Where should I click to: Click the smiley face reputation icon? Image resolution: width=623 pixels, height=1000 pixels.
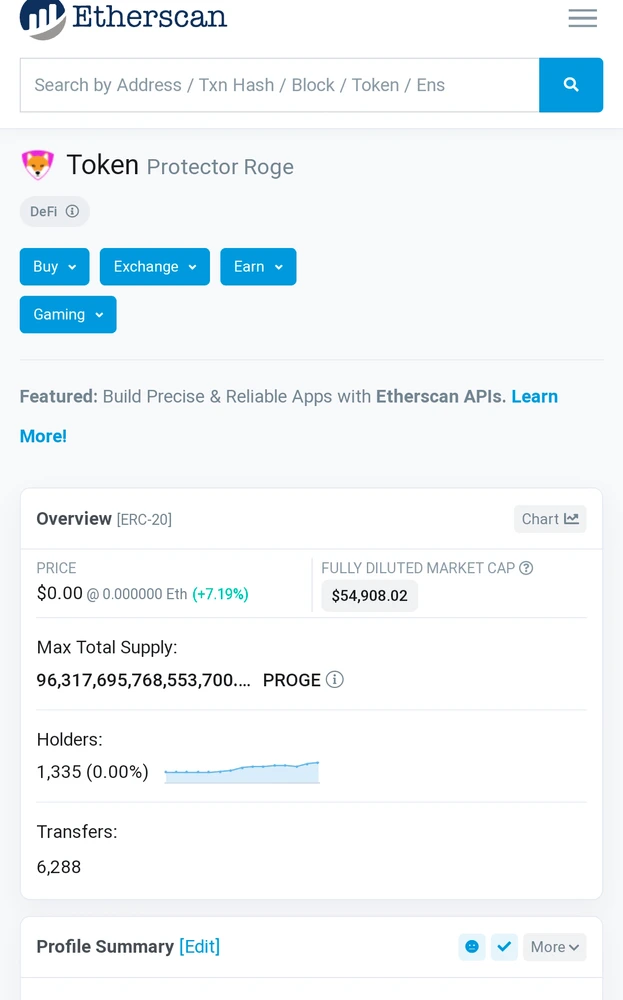[x=472, y=947]
